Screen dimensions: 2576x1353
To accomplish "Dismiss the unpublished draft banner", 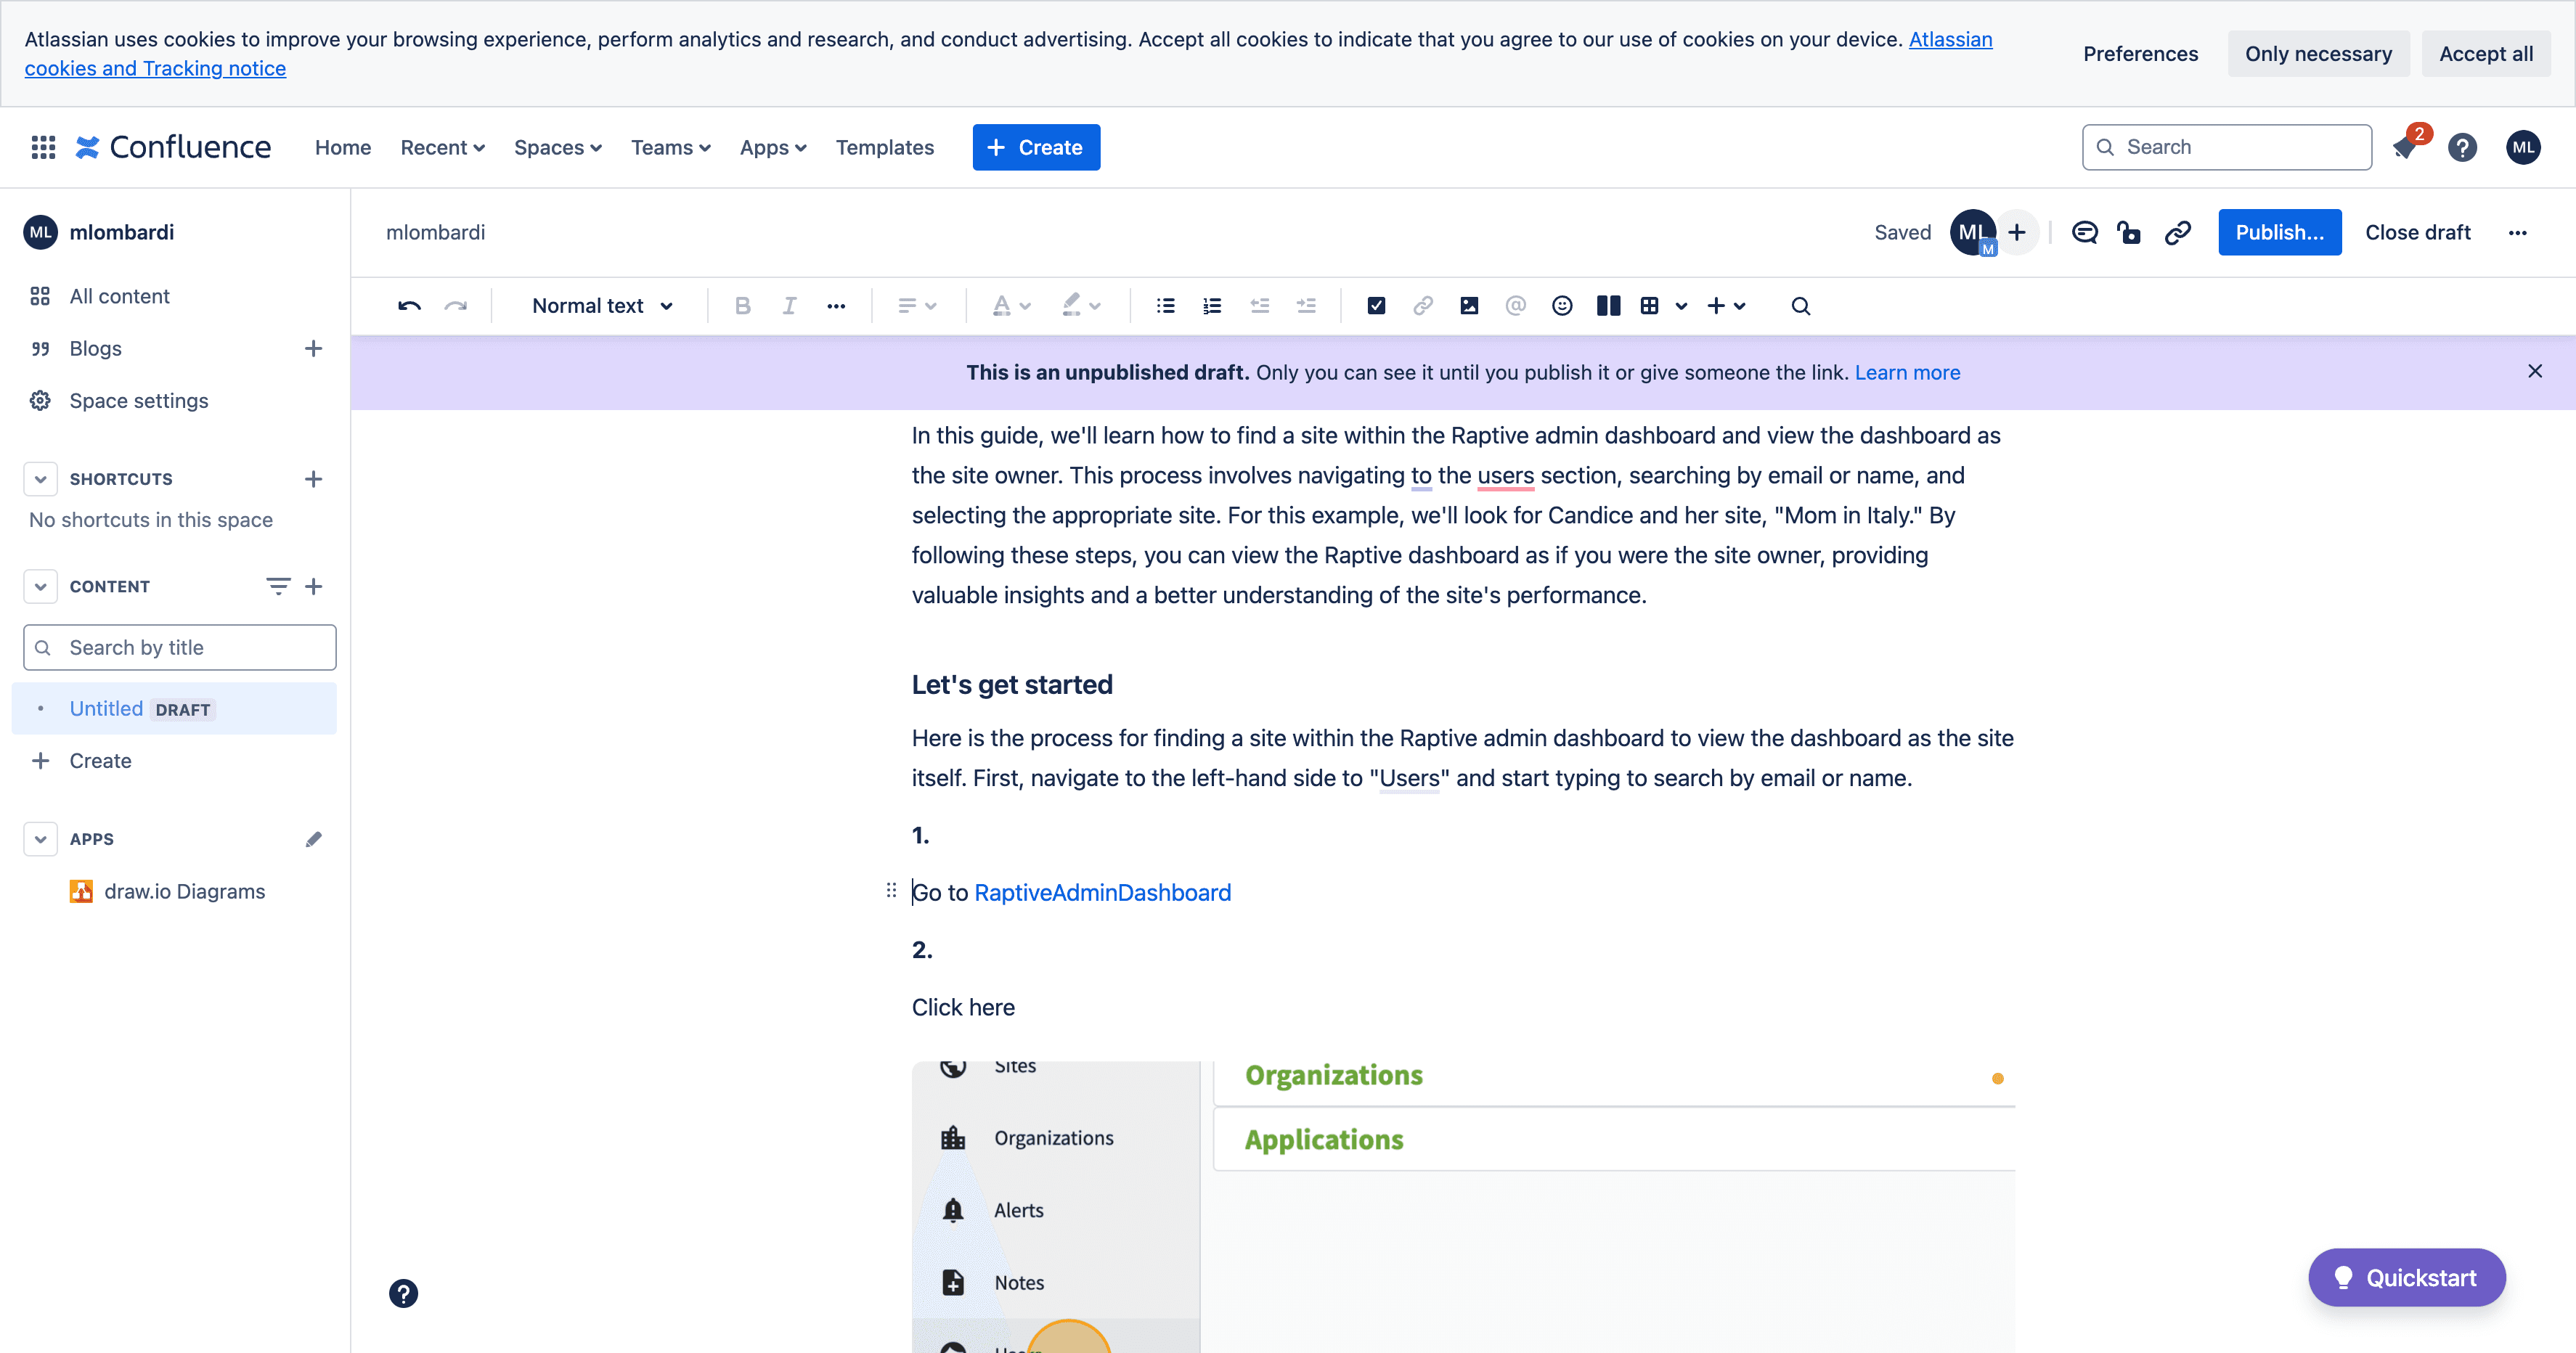I will (x=2534, y=372).
